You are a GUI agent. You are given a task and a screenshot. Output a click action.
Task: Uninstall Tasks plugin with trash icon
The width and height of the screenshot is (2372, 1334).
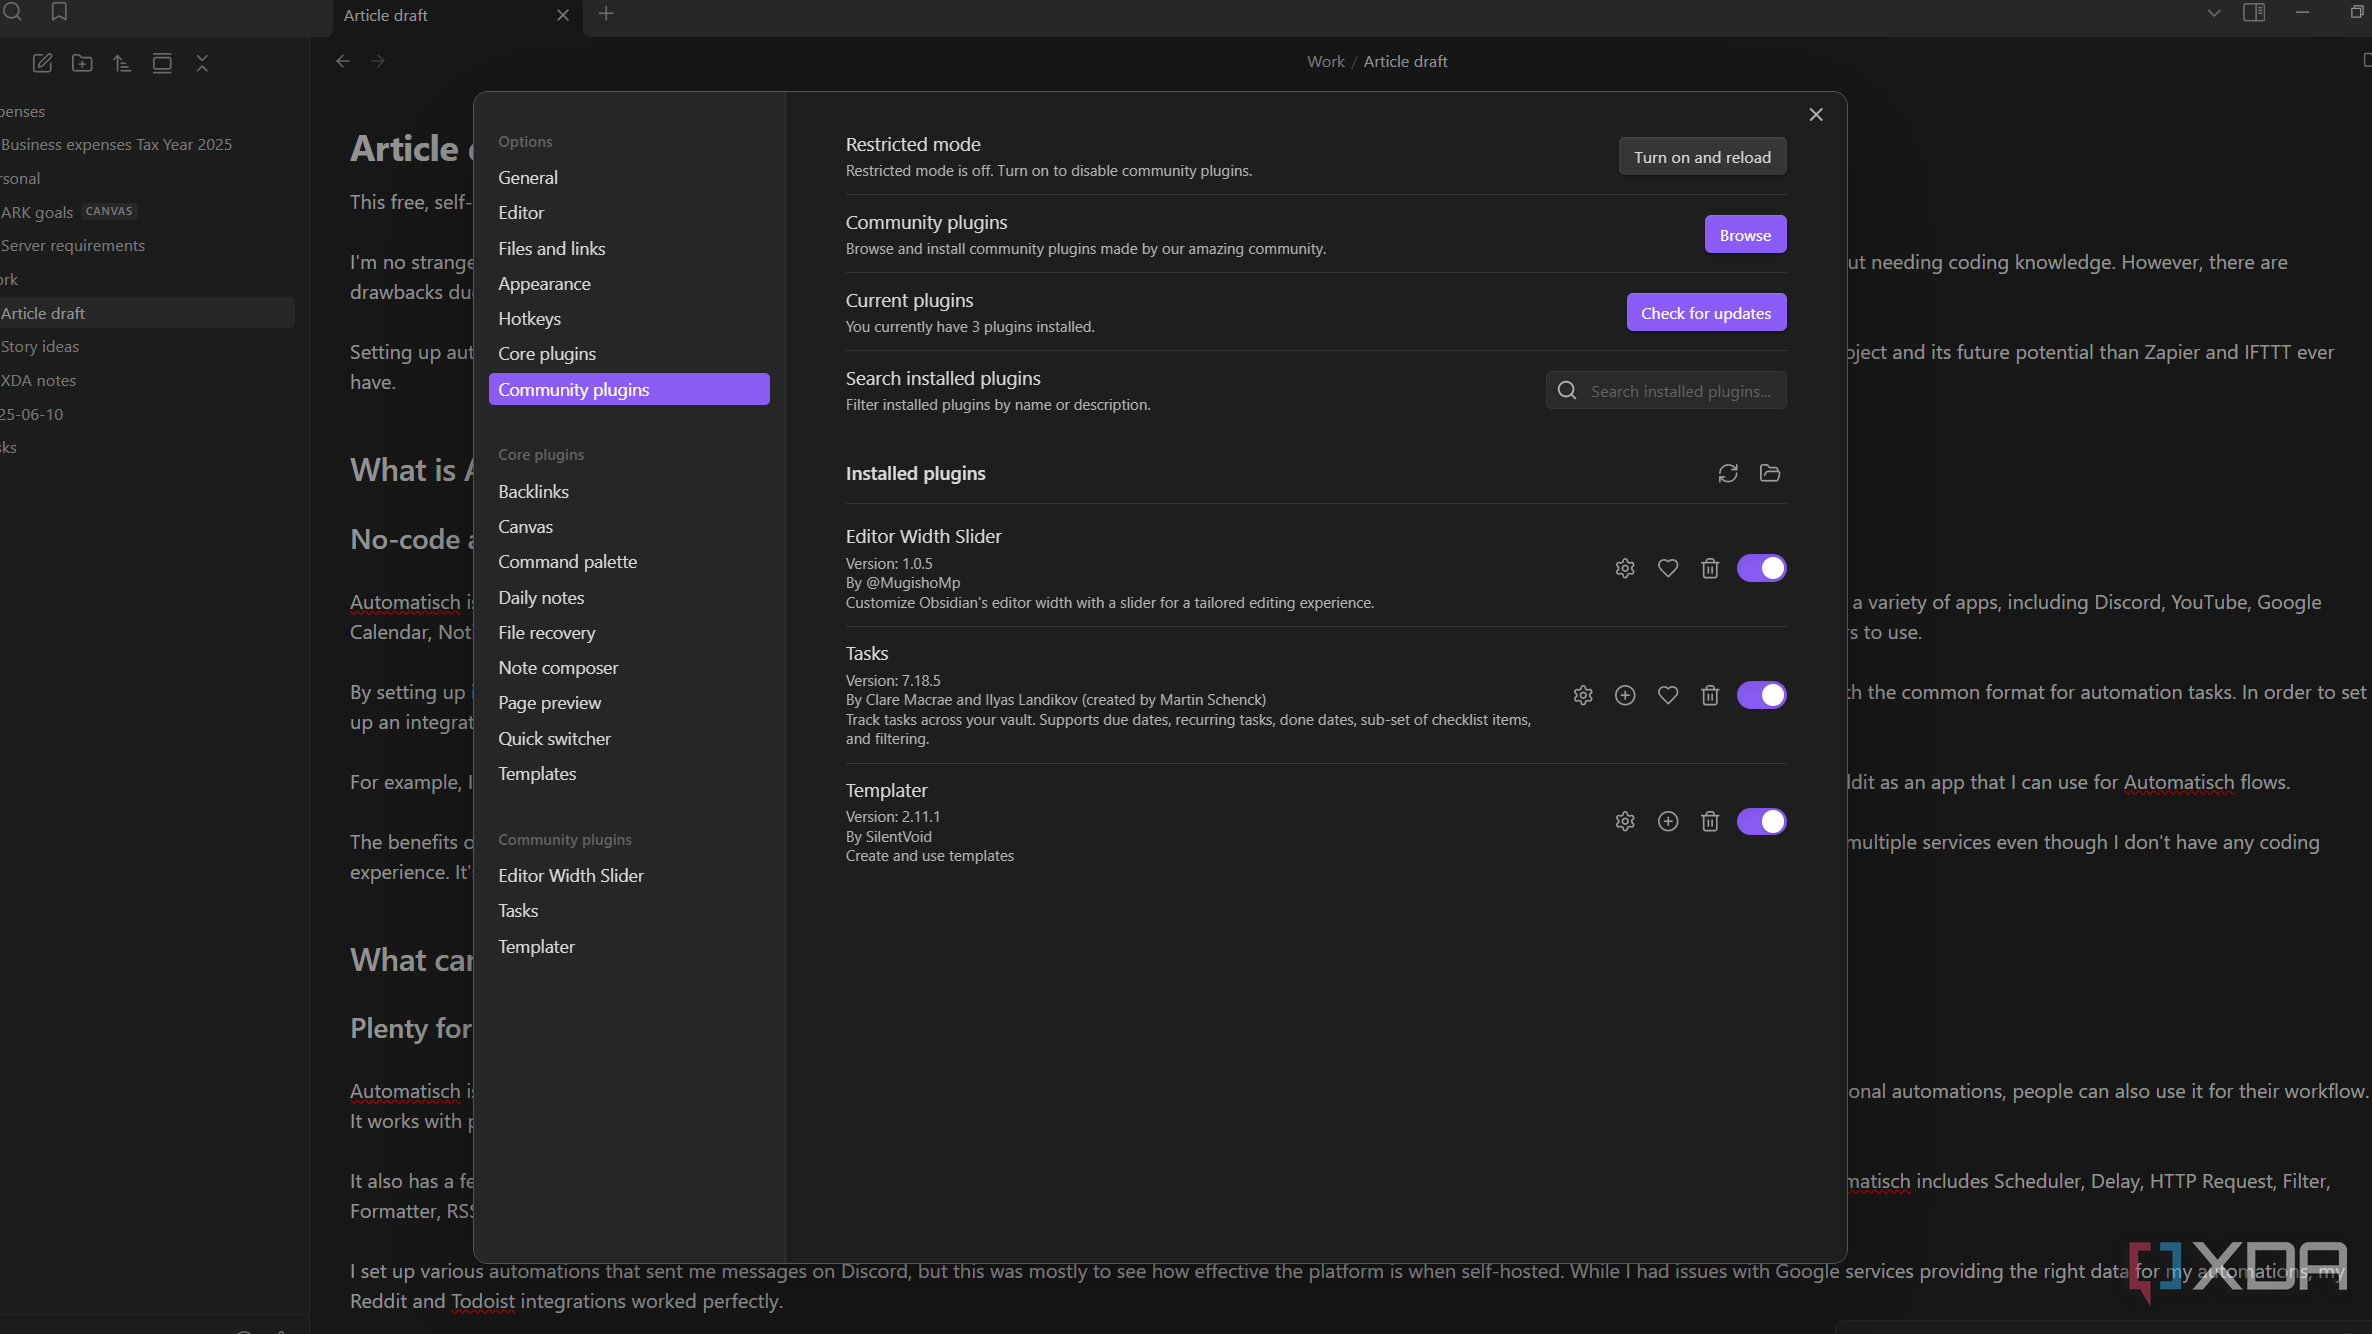click(1710, 695)
